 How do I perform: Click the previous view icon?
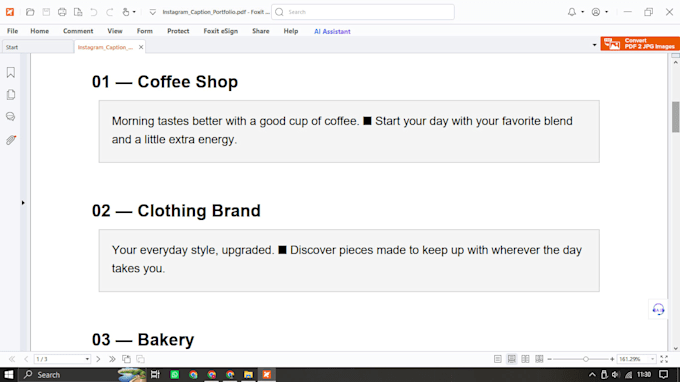(126, 359)
